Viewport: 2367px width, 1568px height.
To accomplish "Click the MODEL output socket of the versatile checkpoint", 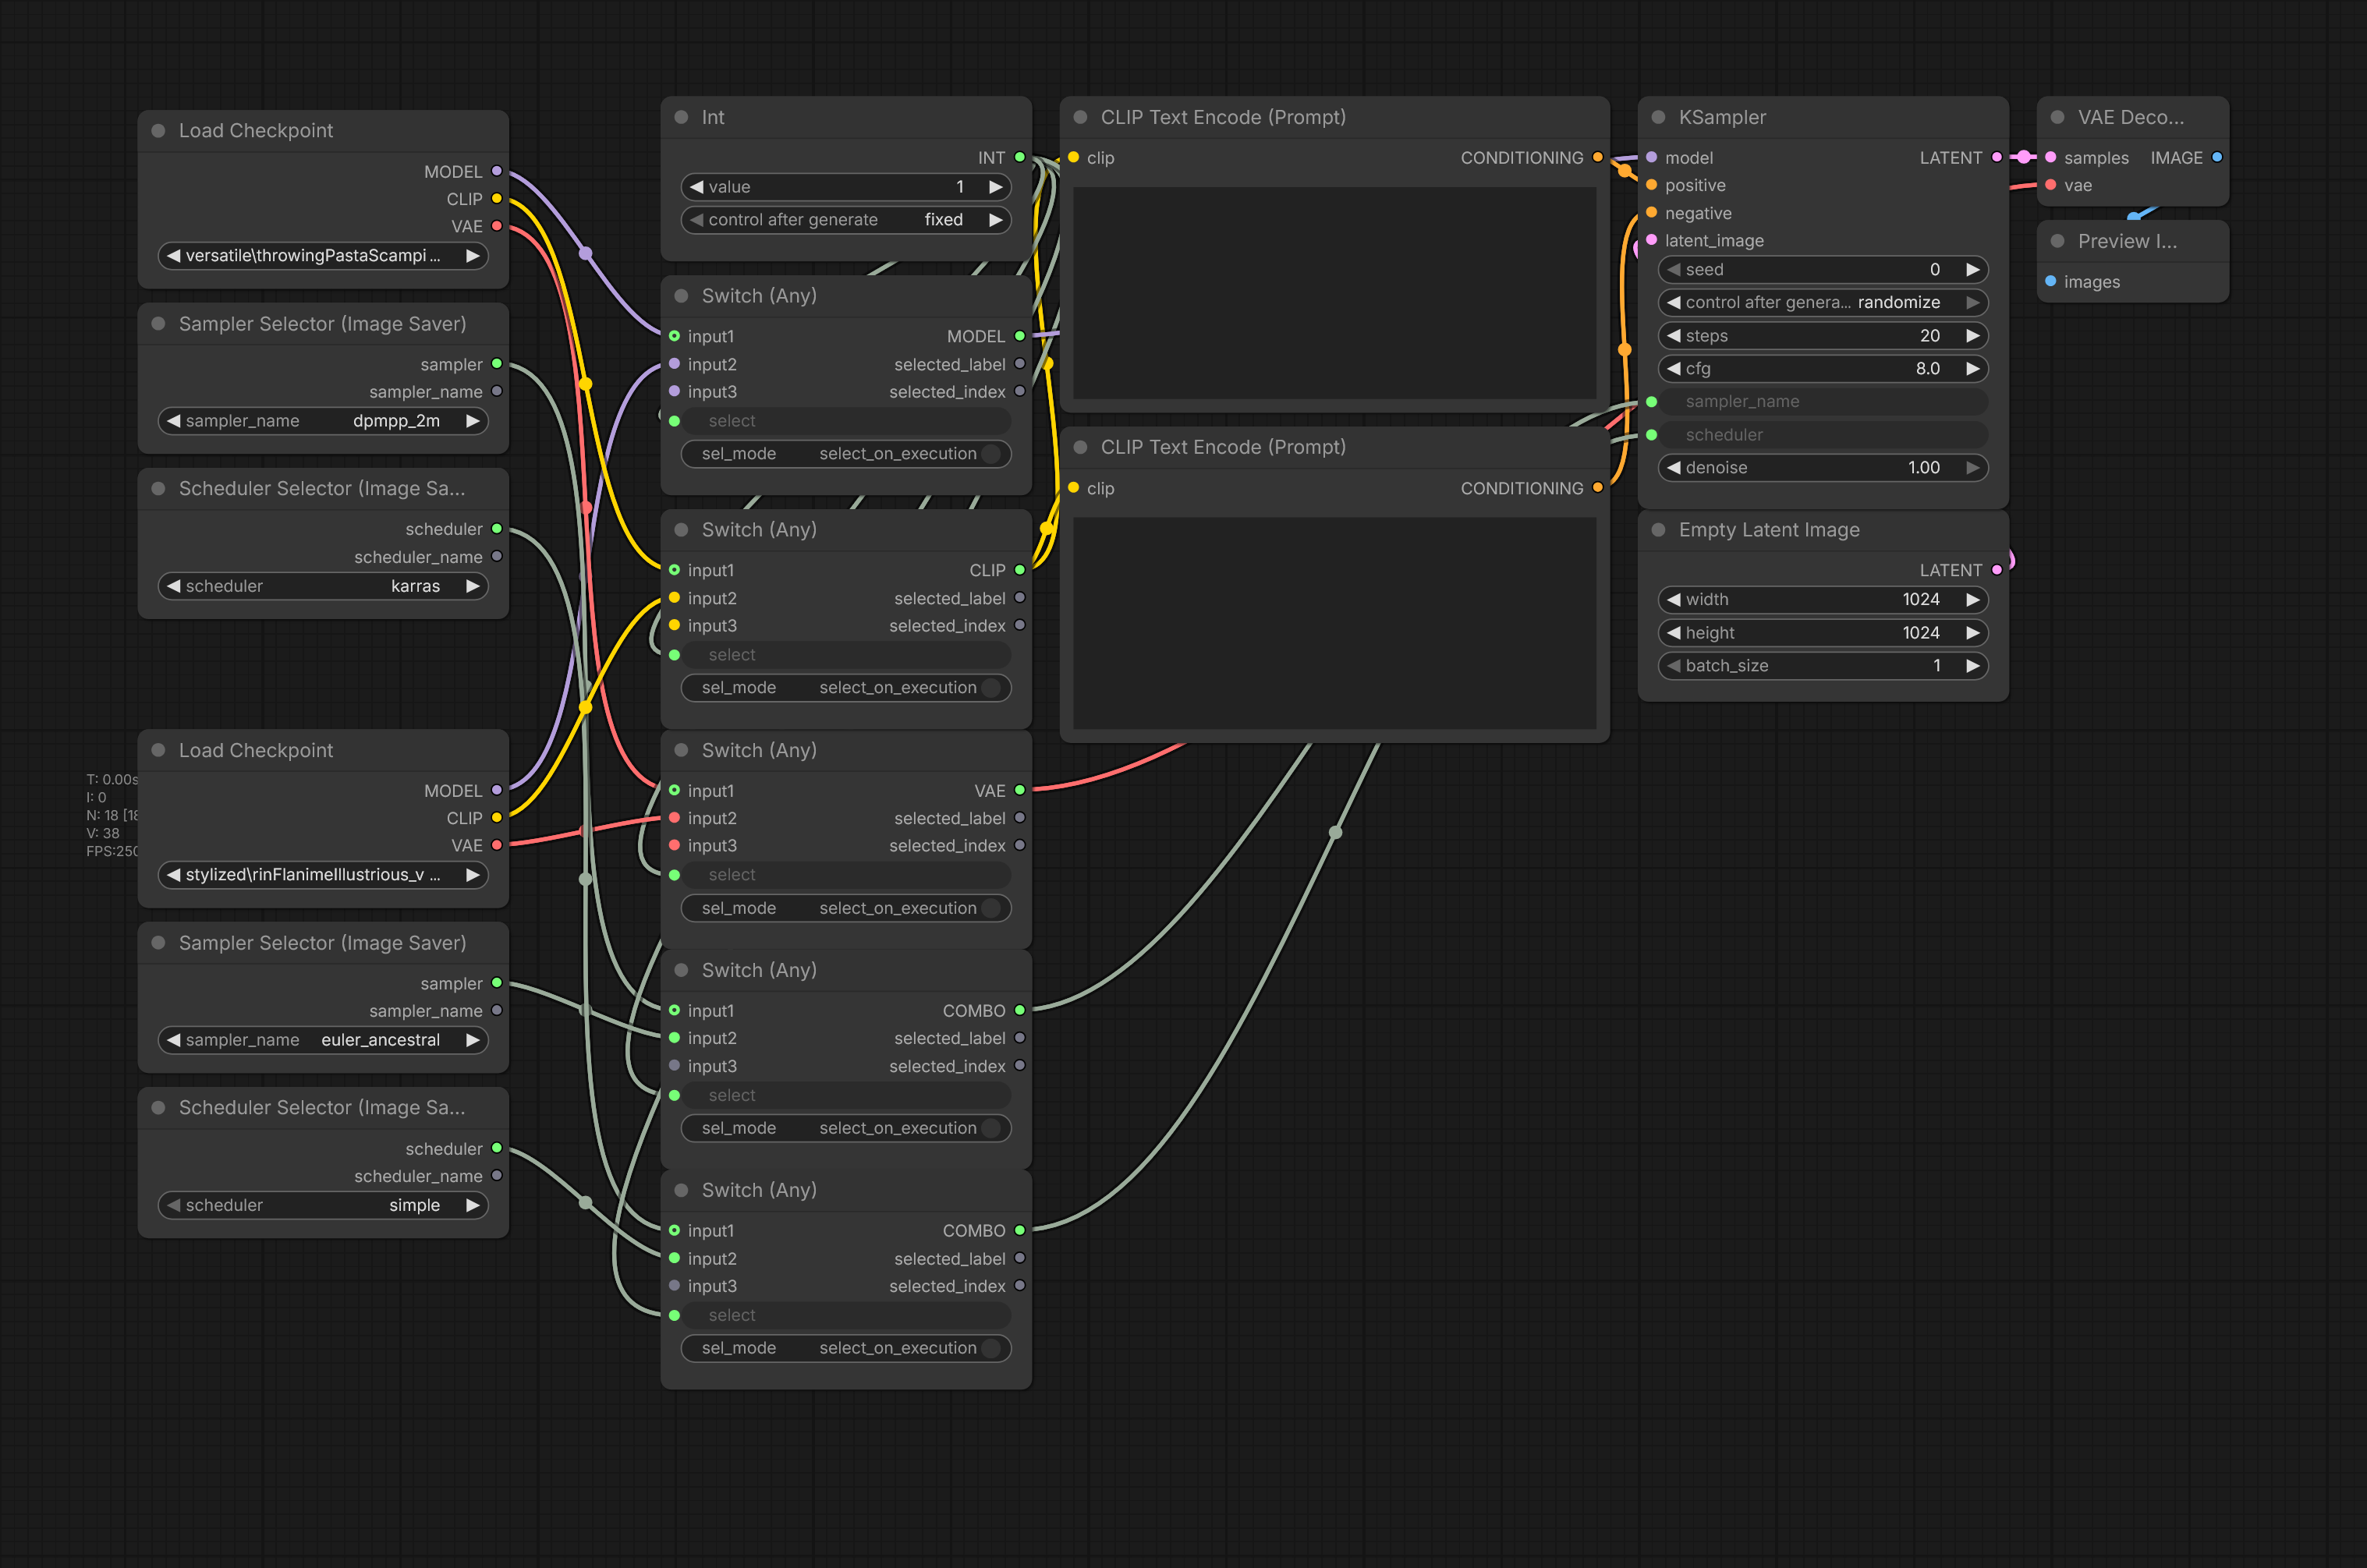I will (497, 171).
